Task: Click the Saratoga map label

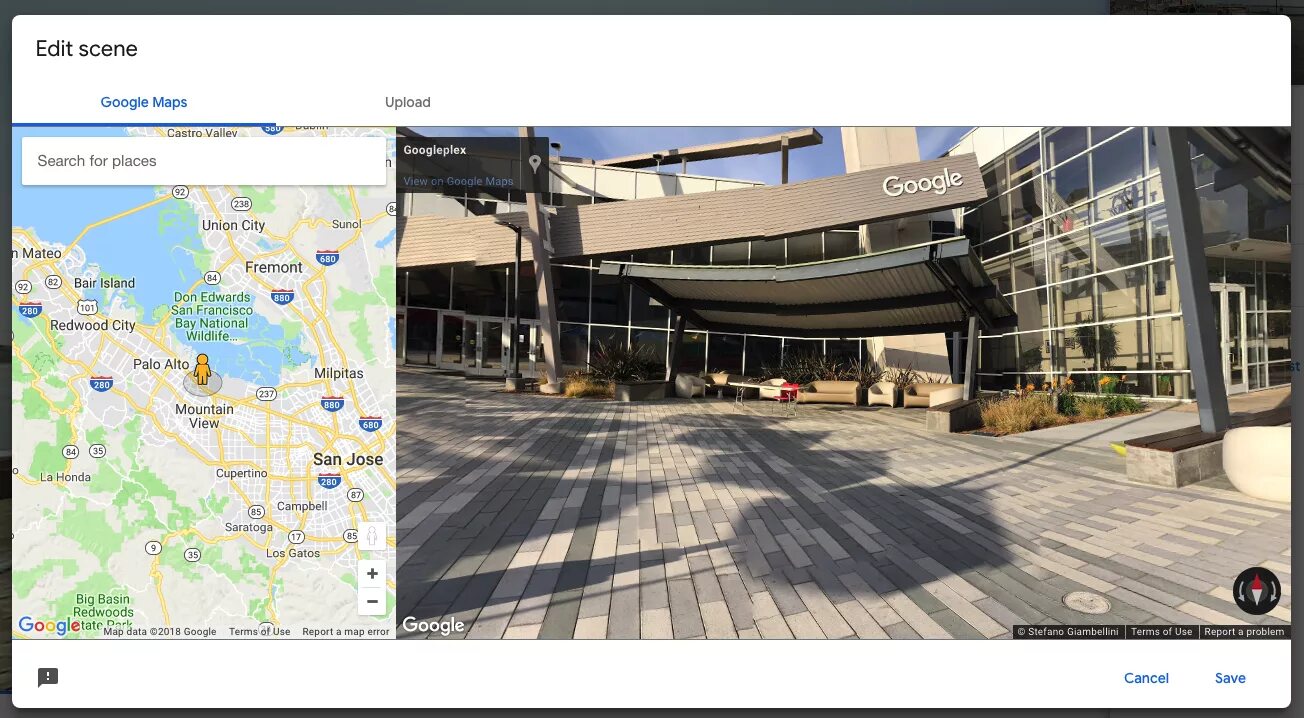Action: coord(249,527)
